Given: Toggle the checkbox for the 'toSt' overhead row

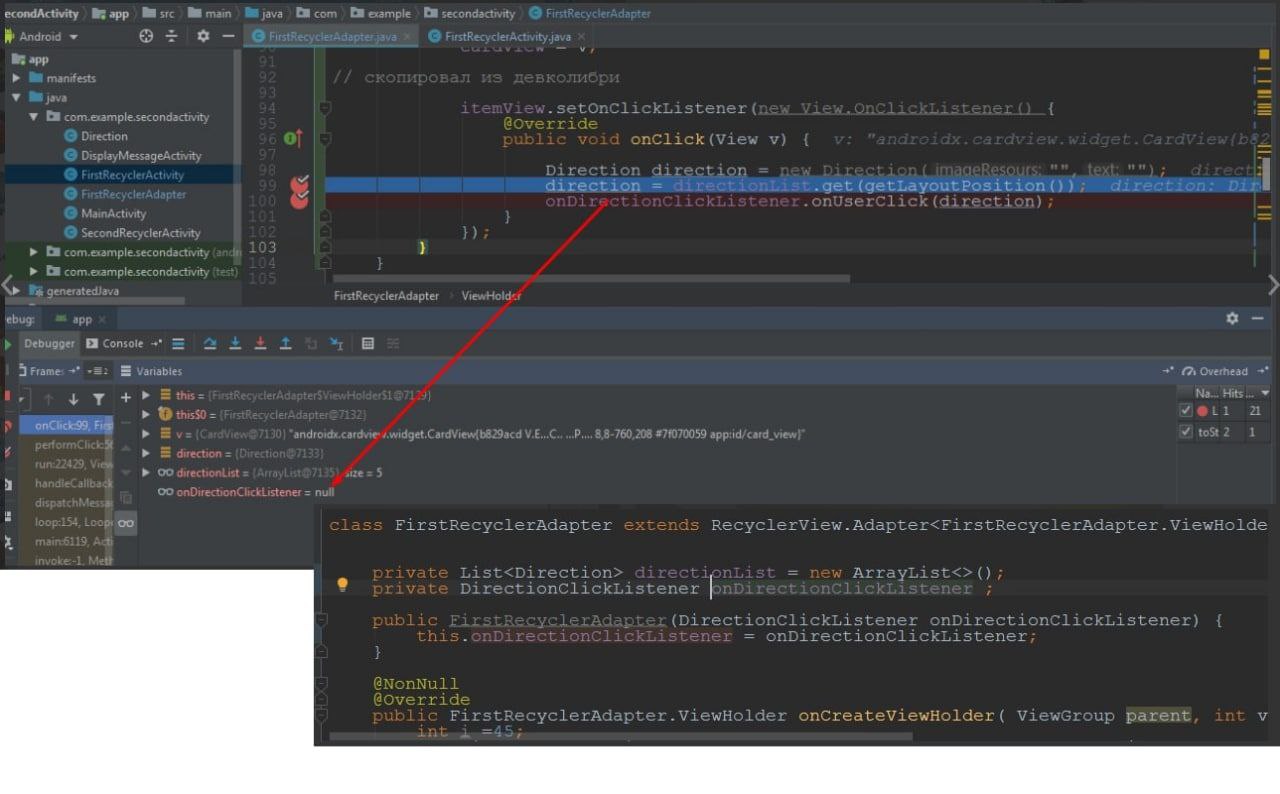Looking at the screenshot, I should (x=1186, y=432).
